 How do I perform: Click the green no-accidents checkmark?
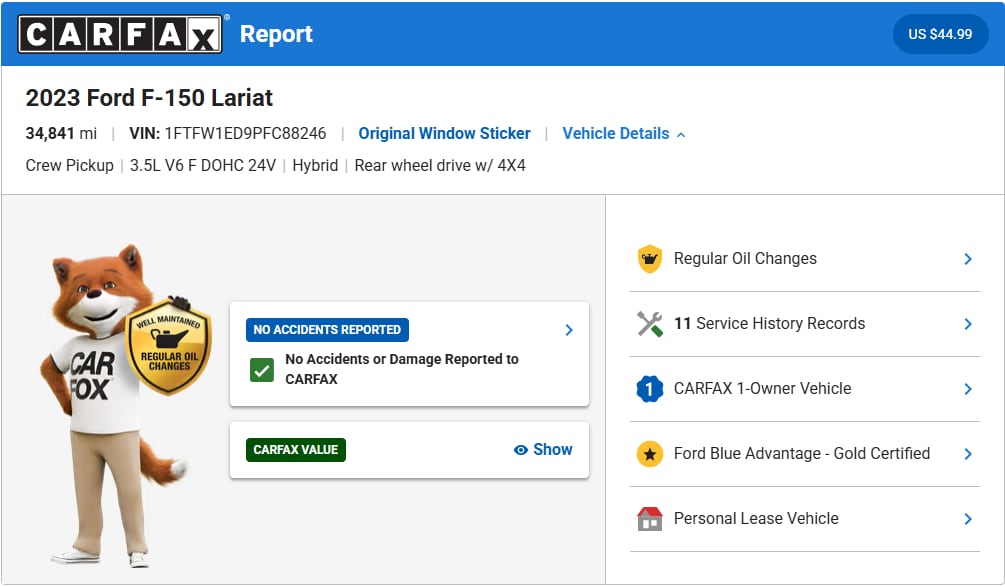[x=262, y=370]
